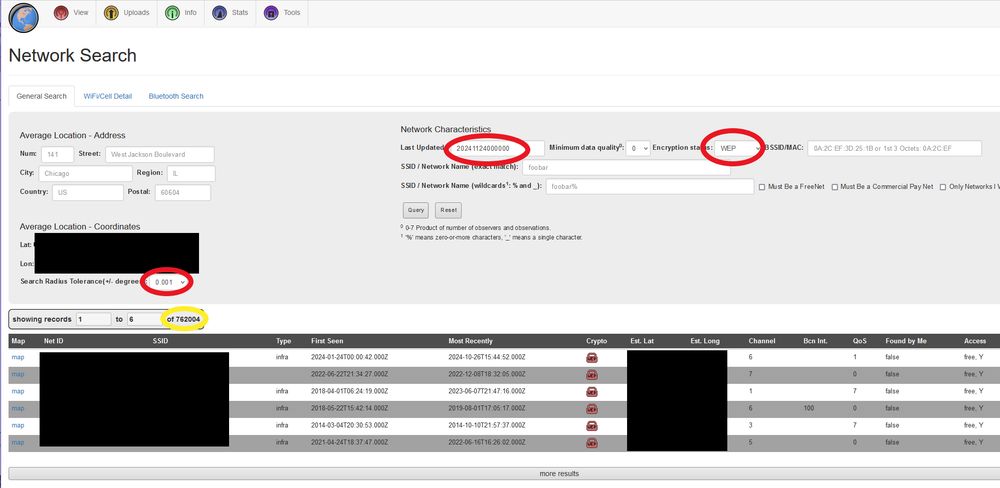Focus the BSSID/MAC input field
Screen dimensions: 1000x488
(x=894, y=148)
